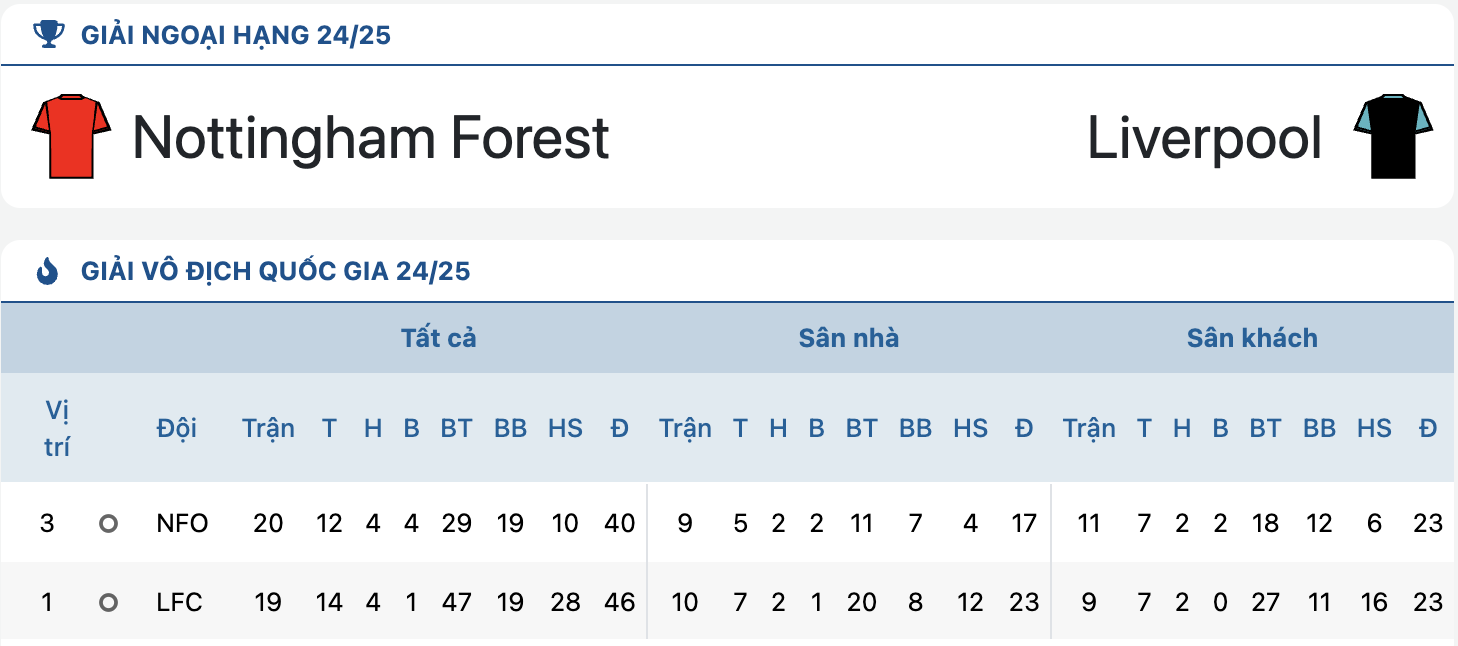Select LFC overall points value 46

pyautogui.click(x=620, y=602)
